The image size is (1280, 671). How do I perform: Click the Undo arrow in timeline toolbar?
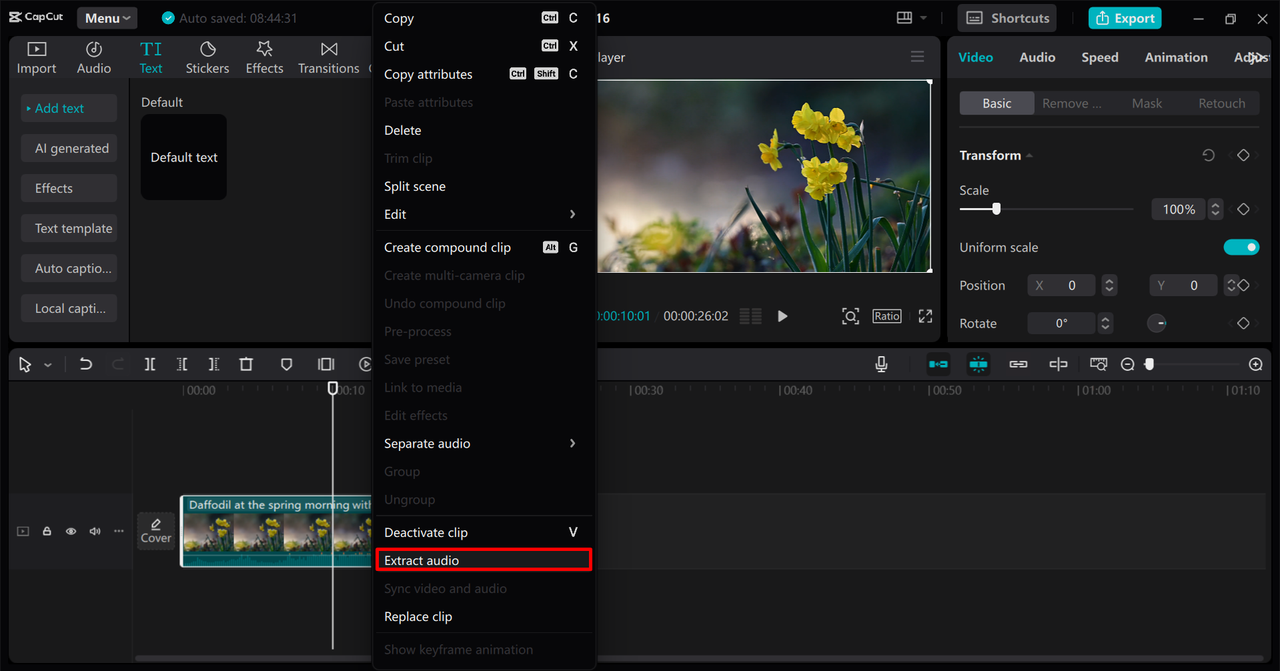[x=86, y=364]
